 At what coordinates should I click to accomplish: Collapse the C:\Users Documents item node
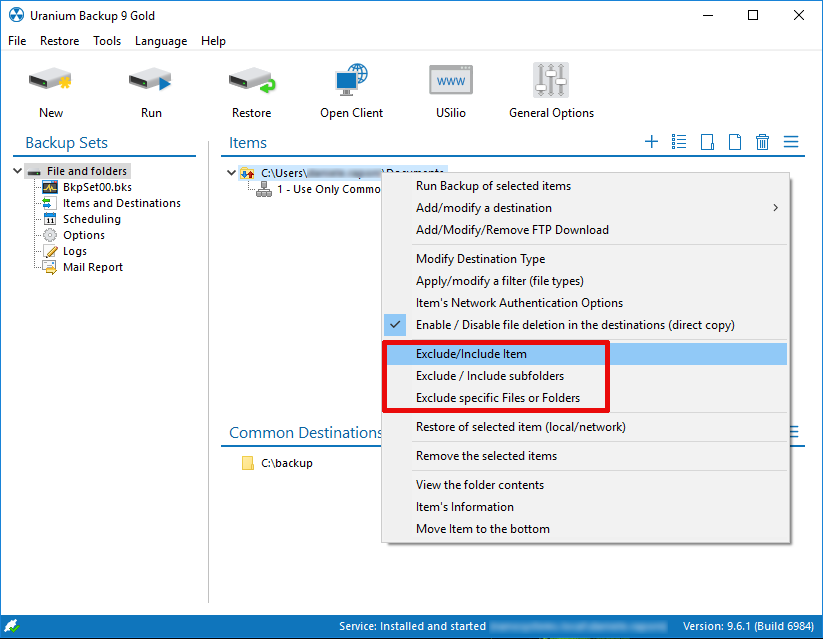(x=231, y=173)
